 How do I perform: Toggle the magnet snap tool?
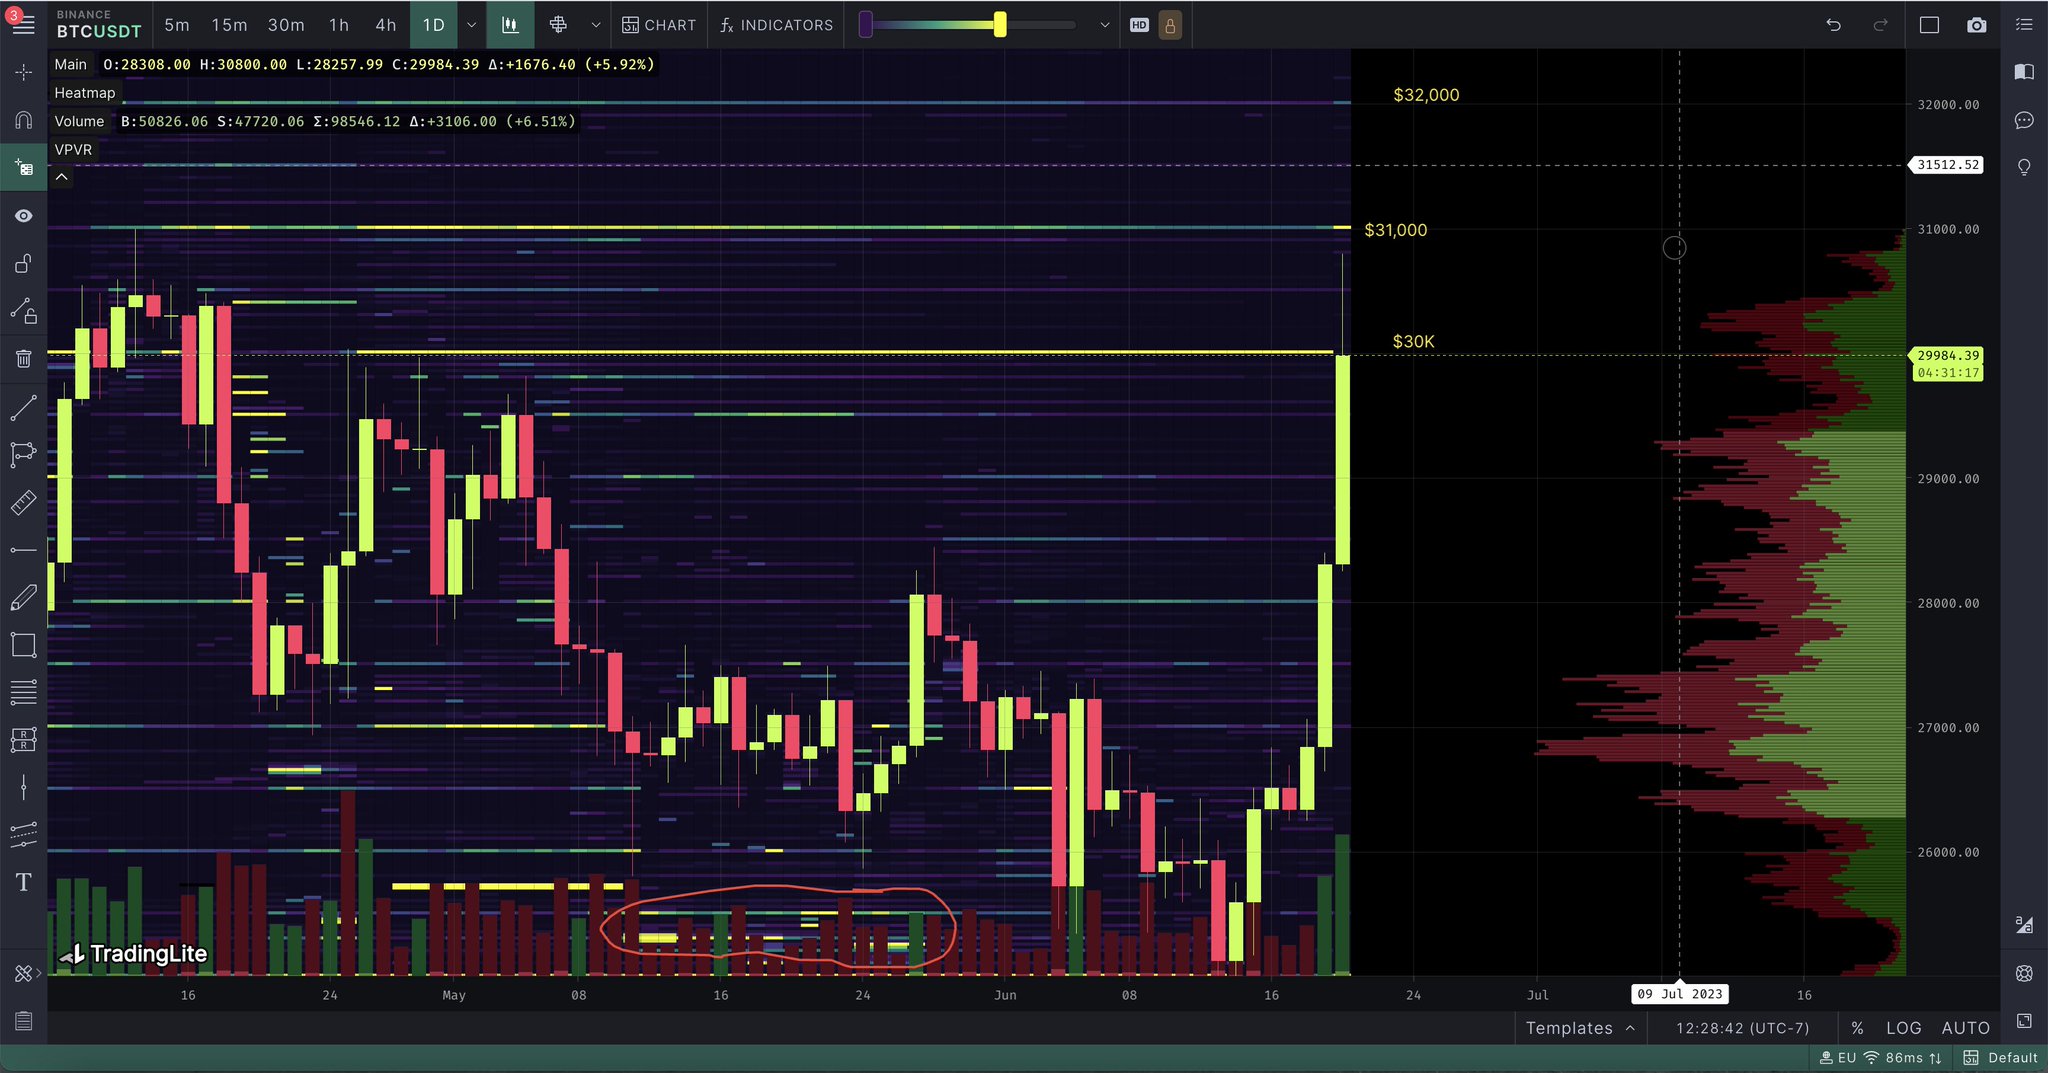23,121
